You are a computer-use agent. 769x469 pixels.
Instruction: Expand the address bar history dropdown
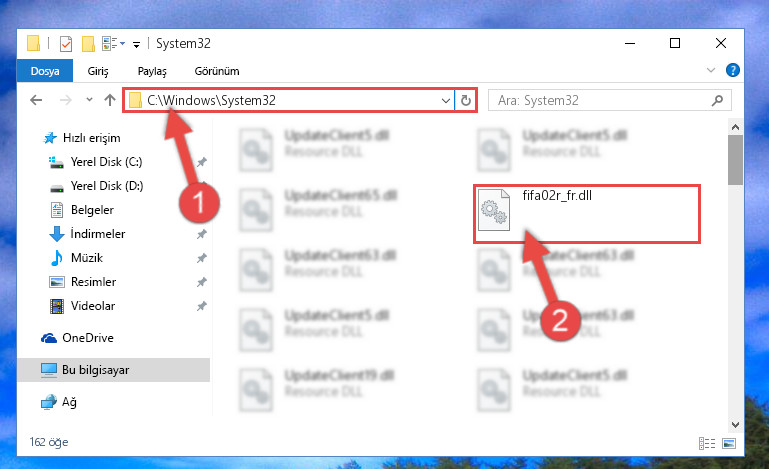click(445, 101)
